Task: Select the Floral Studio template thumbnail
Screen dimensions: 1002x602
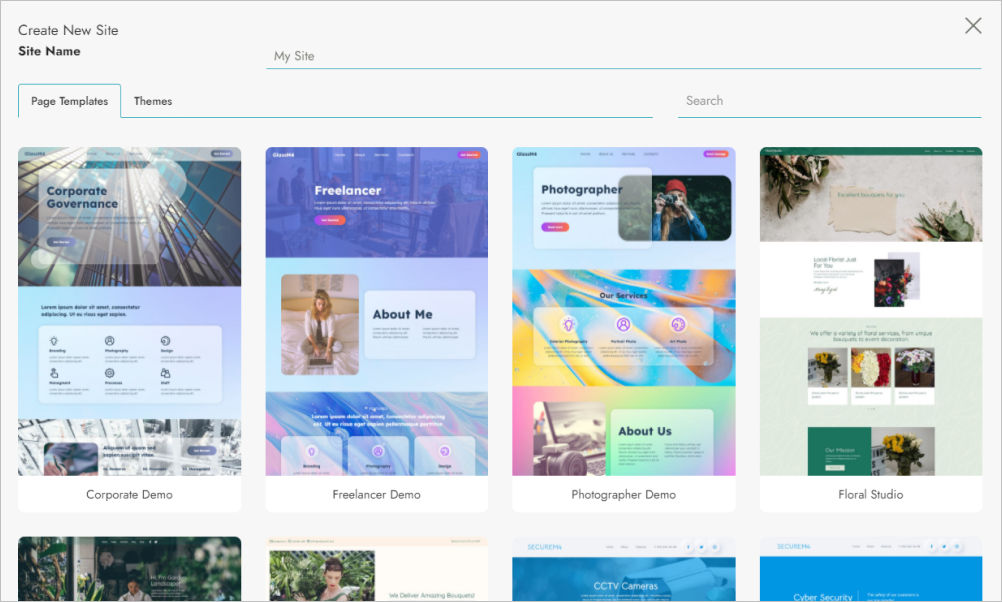Action: 870,311
